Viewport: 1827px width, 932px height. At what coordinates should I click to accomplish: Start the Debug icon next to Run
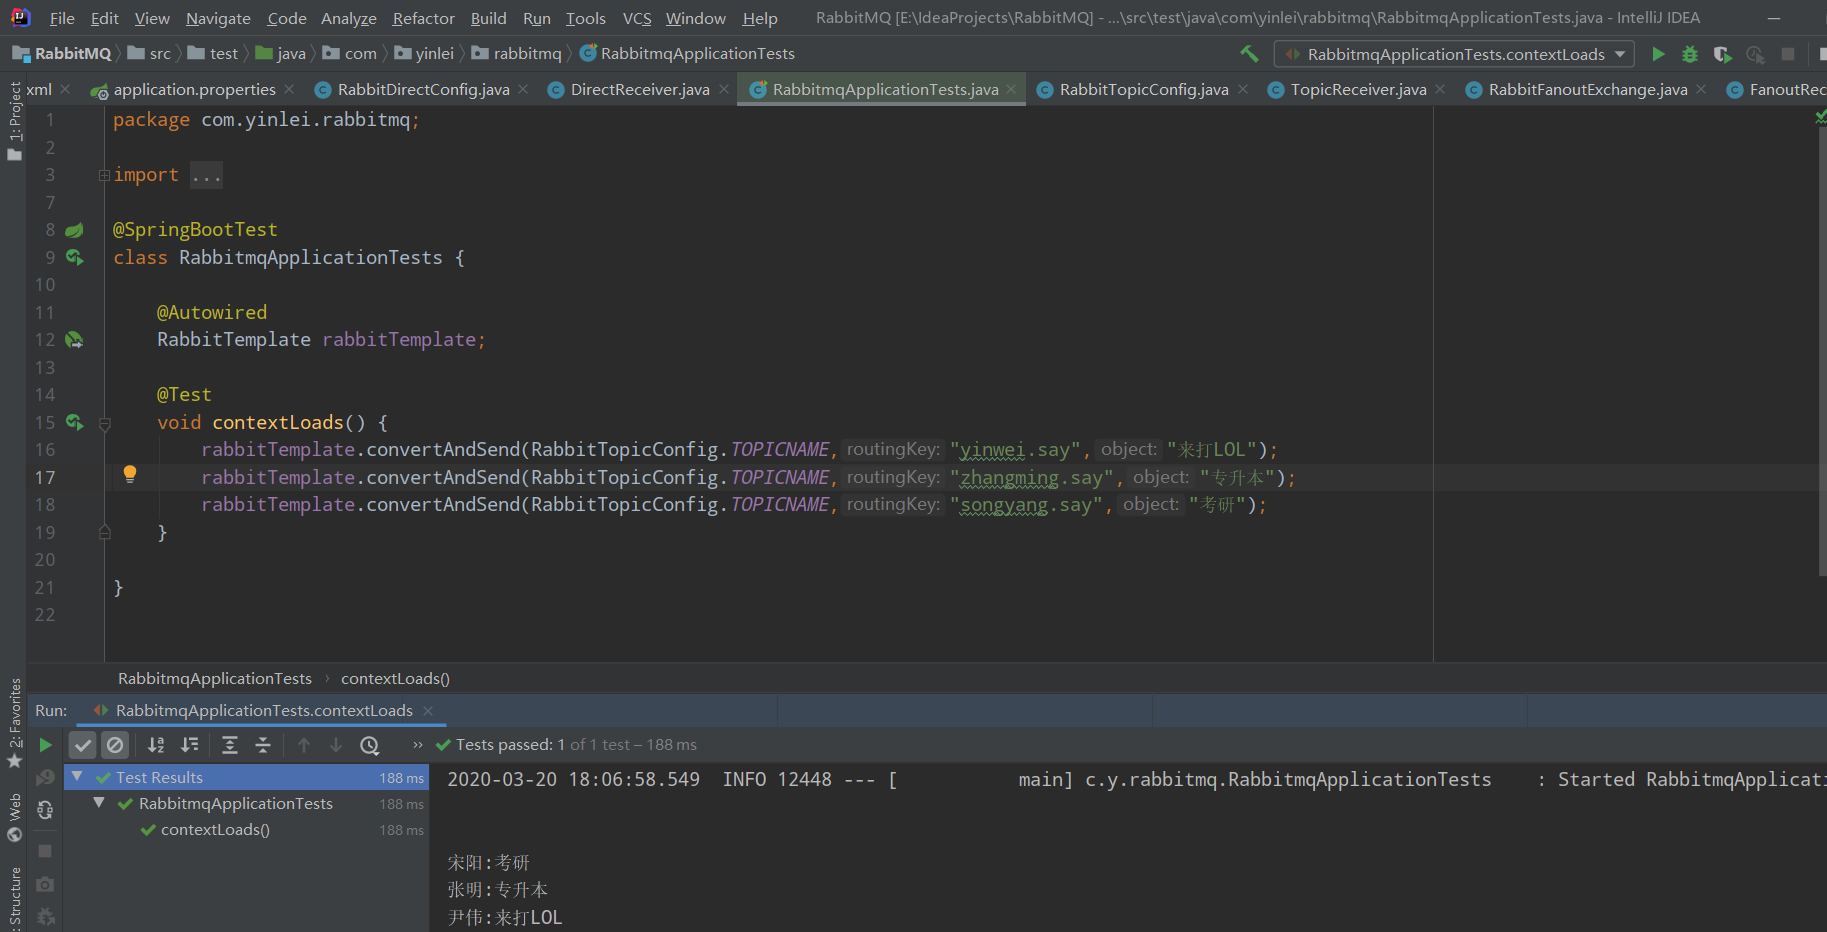[1690, 54]
